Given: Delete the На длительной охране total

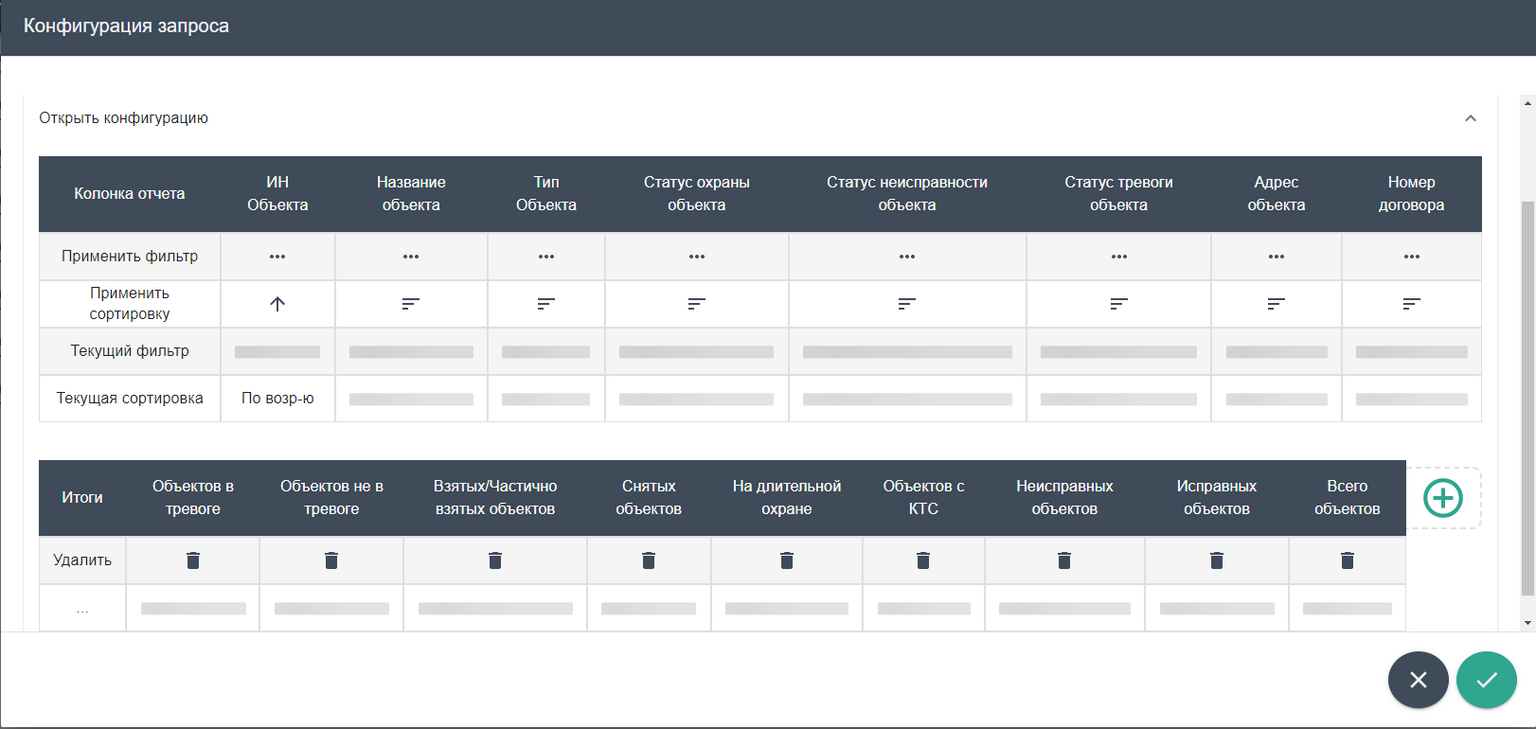Looking at the screenshot, I should coord(787,560).
